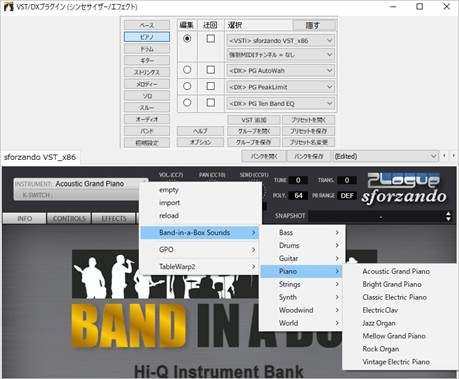Click the Plogue sforzando logo
The width and height of the screenshot is (459, 379).
[x=404, y=188]
